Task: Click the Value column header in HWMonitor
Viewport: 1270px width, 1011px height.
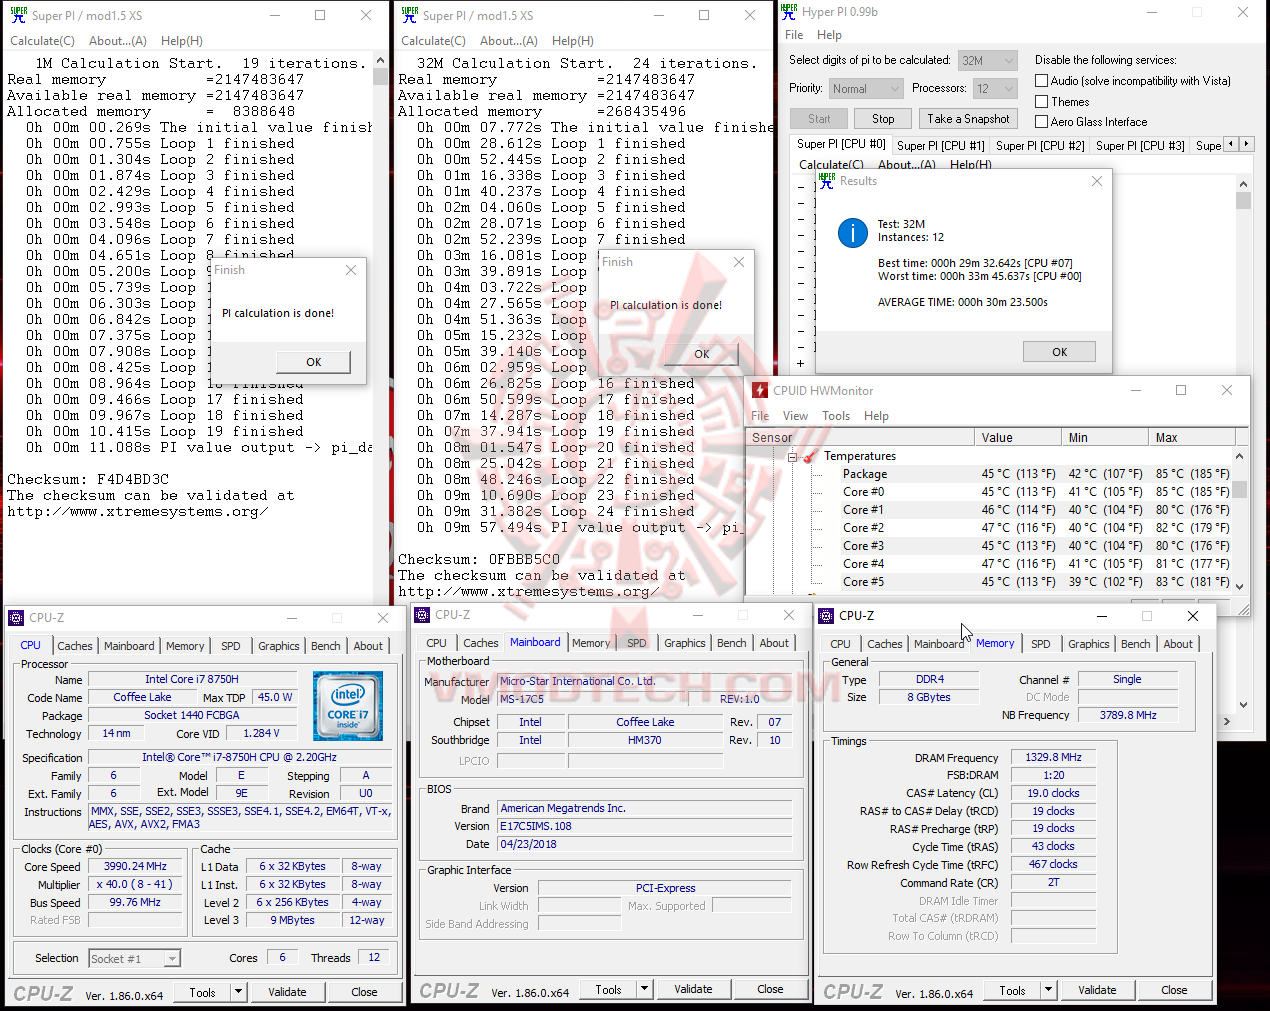Action: click(1017, 437)
